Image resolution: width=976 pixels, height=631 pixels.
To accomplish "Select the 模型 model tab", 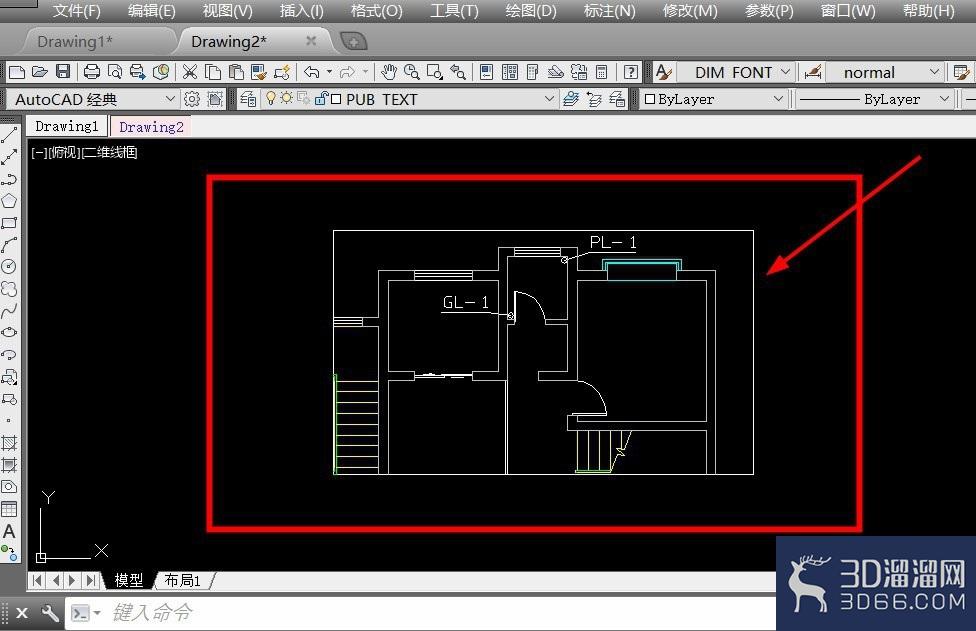I will click(x=129, y=580).
